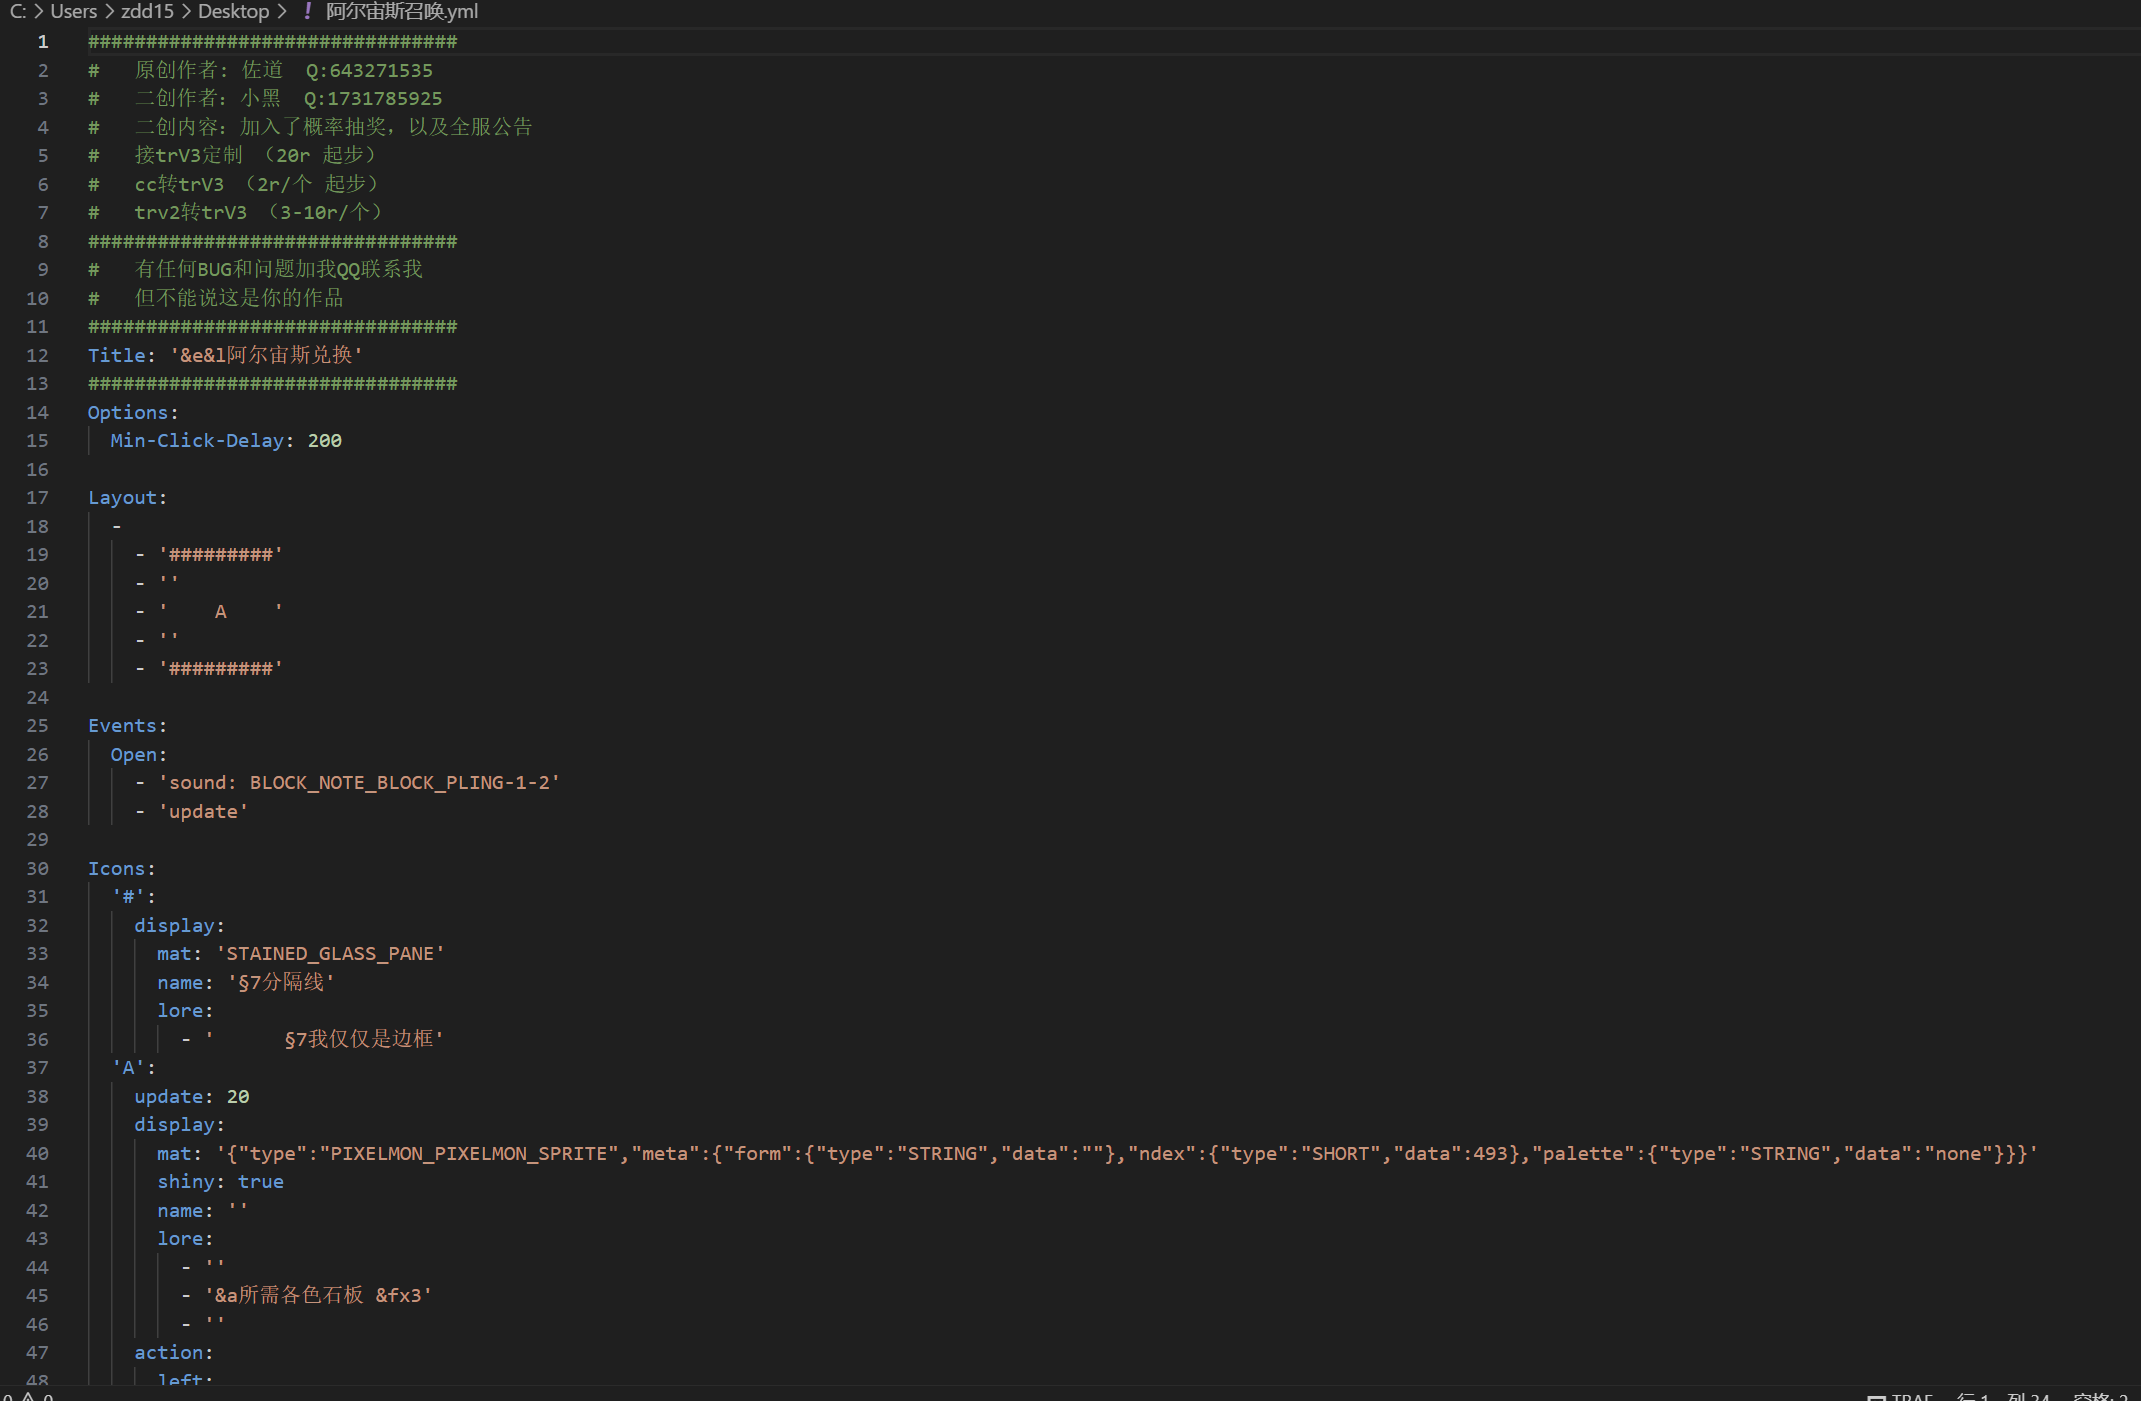This screenshot has width=2141, height=1401.
Task: Open the Desktop breadcrumb folder
Action: [233, 11]
